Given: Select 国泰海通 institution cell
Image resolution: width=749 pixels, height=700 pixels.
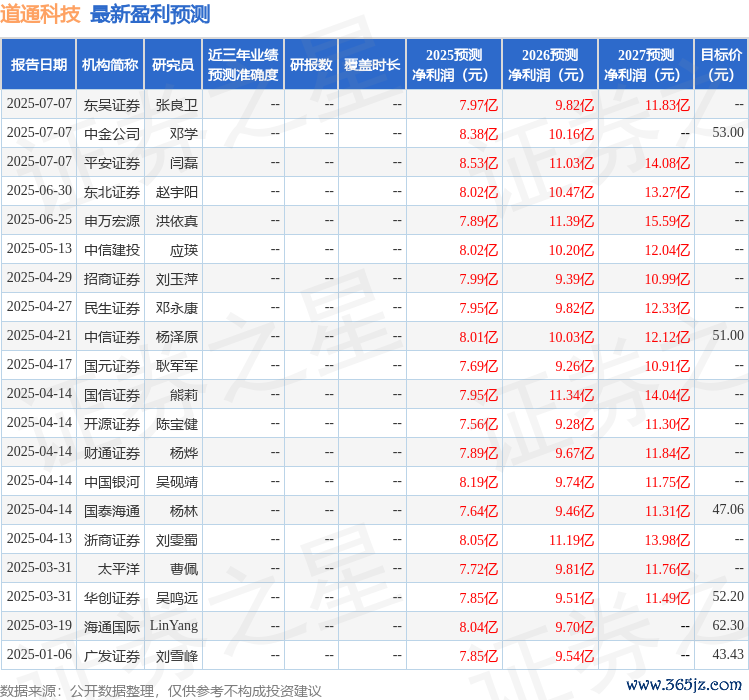Looking at the screenshot, I should click(112, 511).
